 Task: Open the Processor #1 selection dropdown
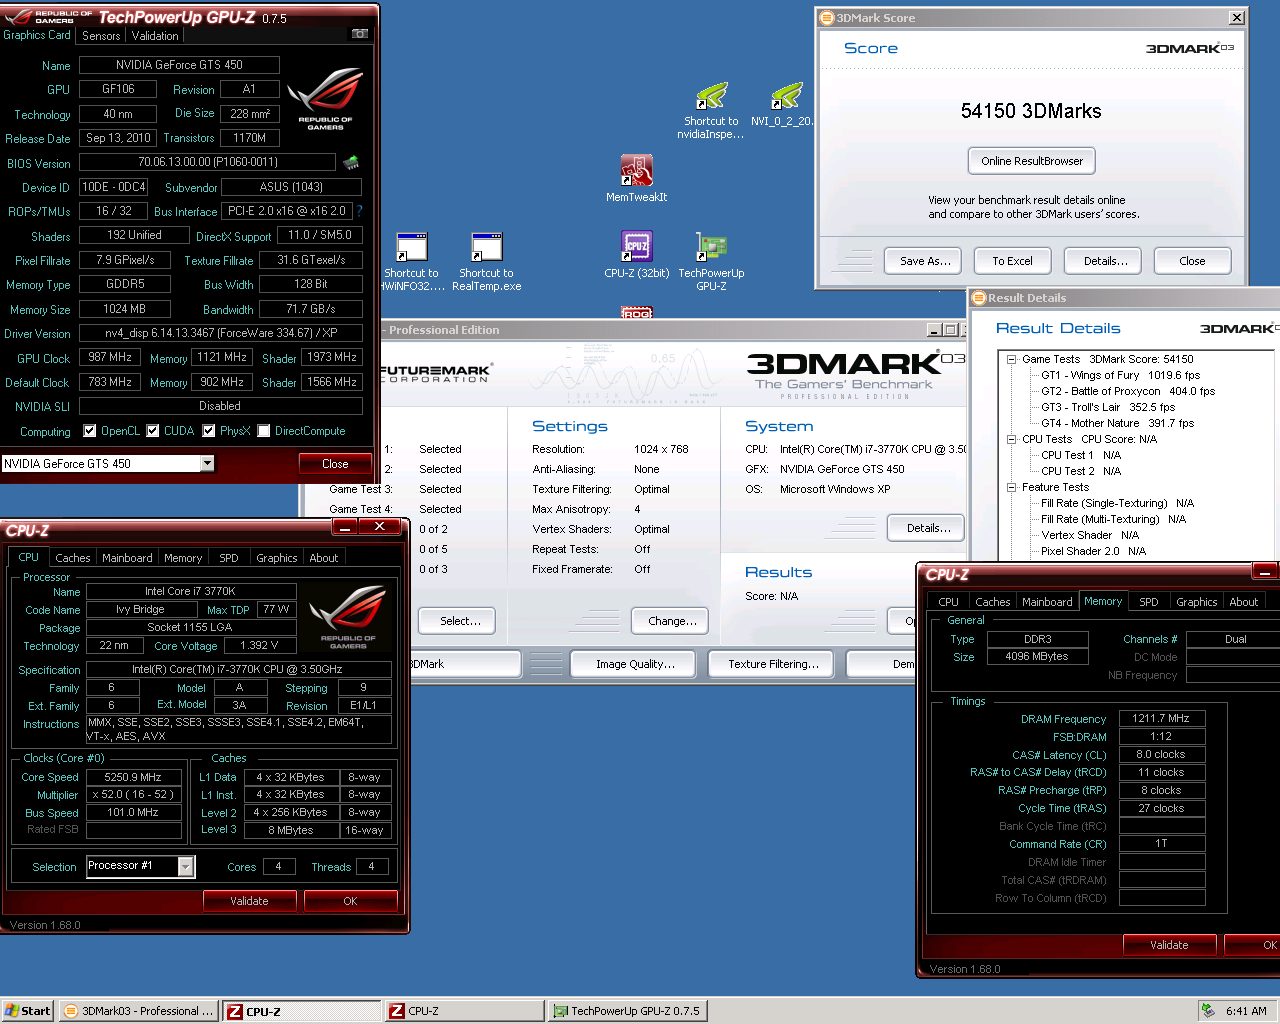[186, 866]
